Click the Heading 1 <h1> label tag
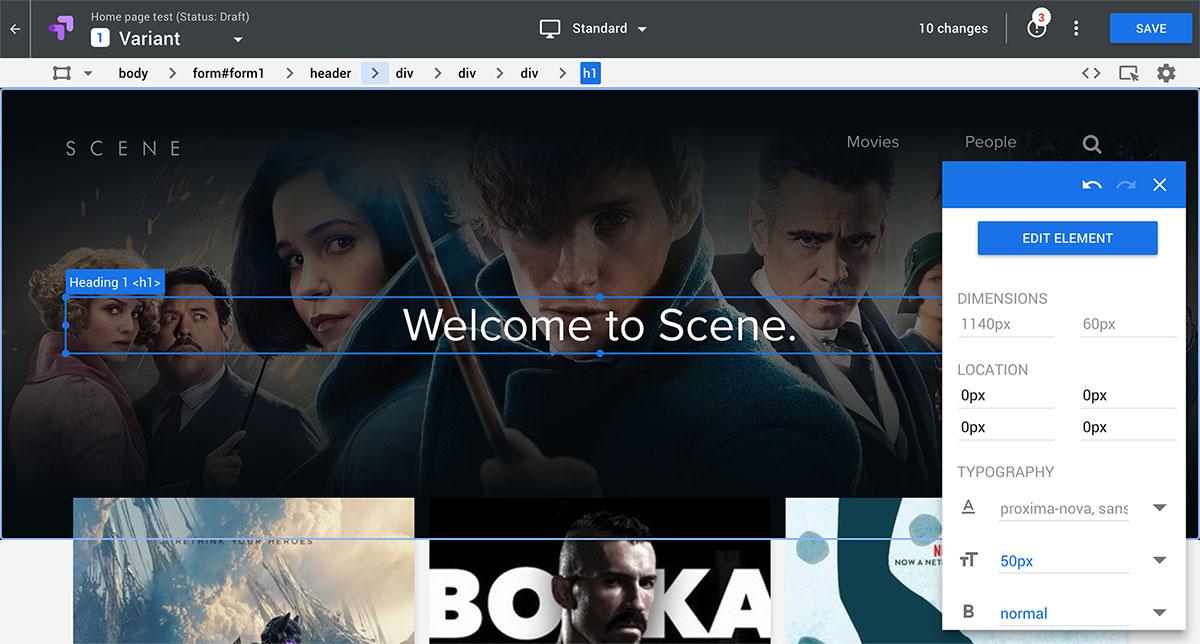The height and width of the screenshot is (644, 1200). 115,283
